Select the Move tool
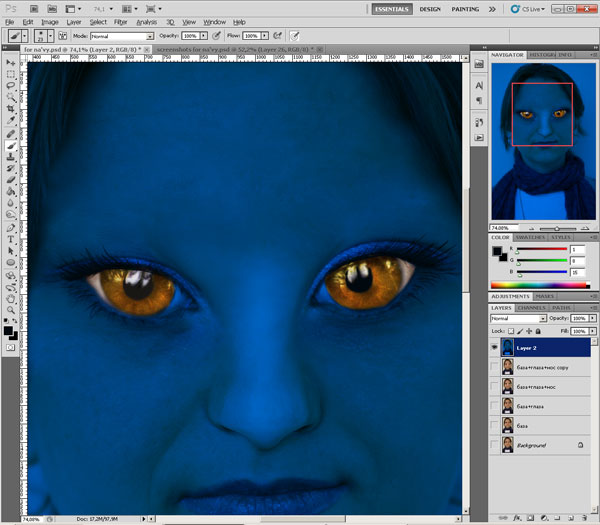This screenshot has width=600, height=525. tap(11, 62)
